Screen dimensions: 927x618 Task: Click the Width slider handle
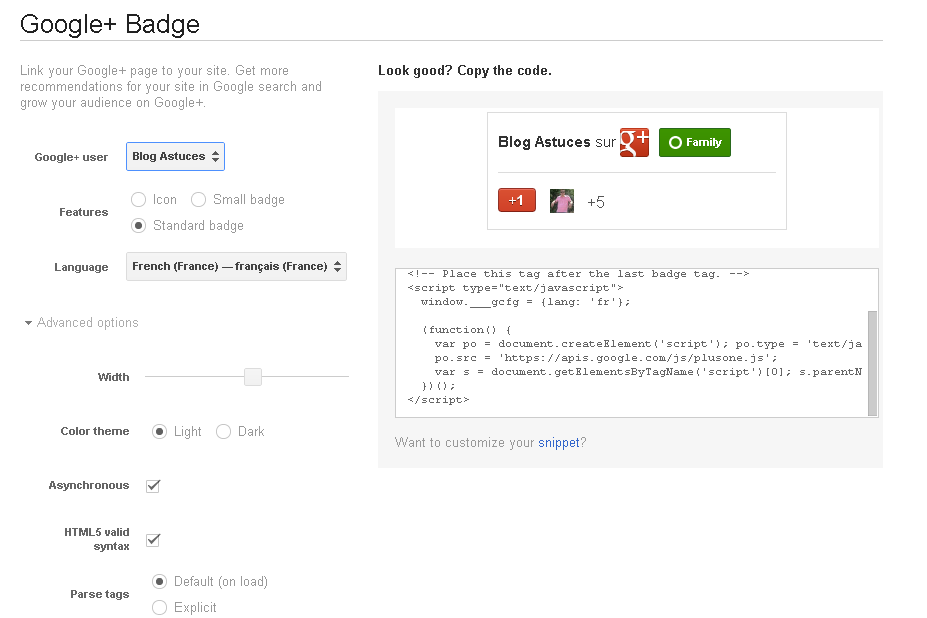(253, 377)
